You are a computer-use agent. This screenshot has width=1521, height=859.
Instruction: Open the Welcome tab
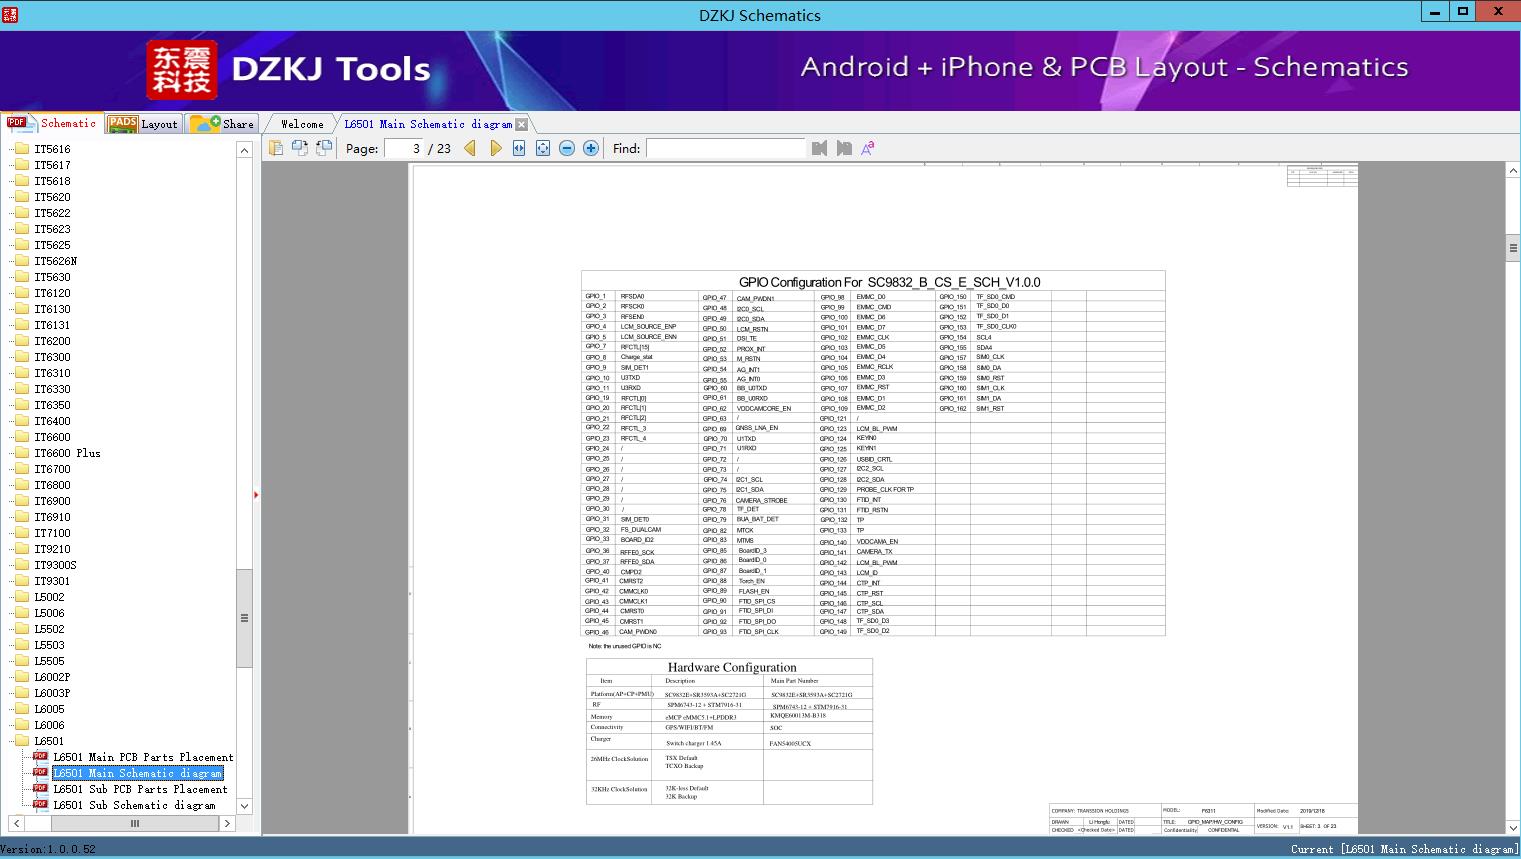(302, 124)
